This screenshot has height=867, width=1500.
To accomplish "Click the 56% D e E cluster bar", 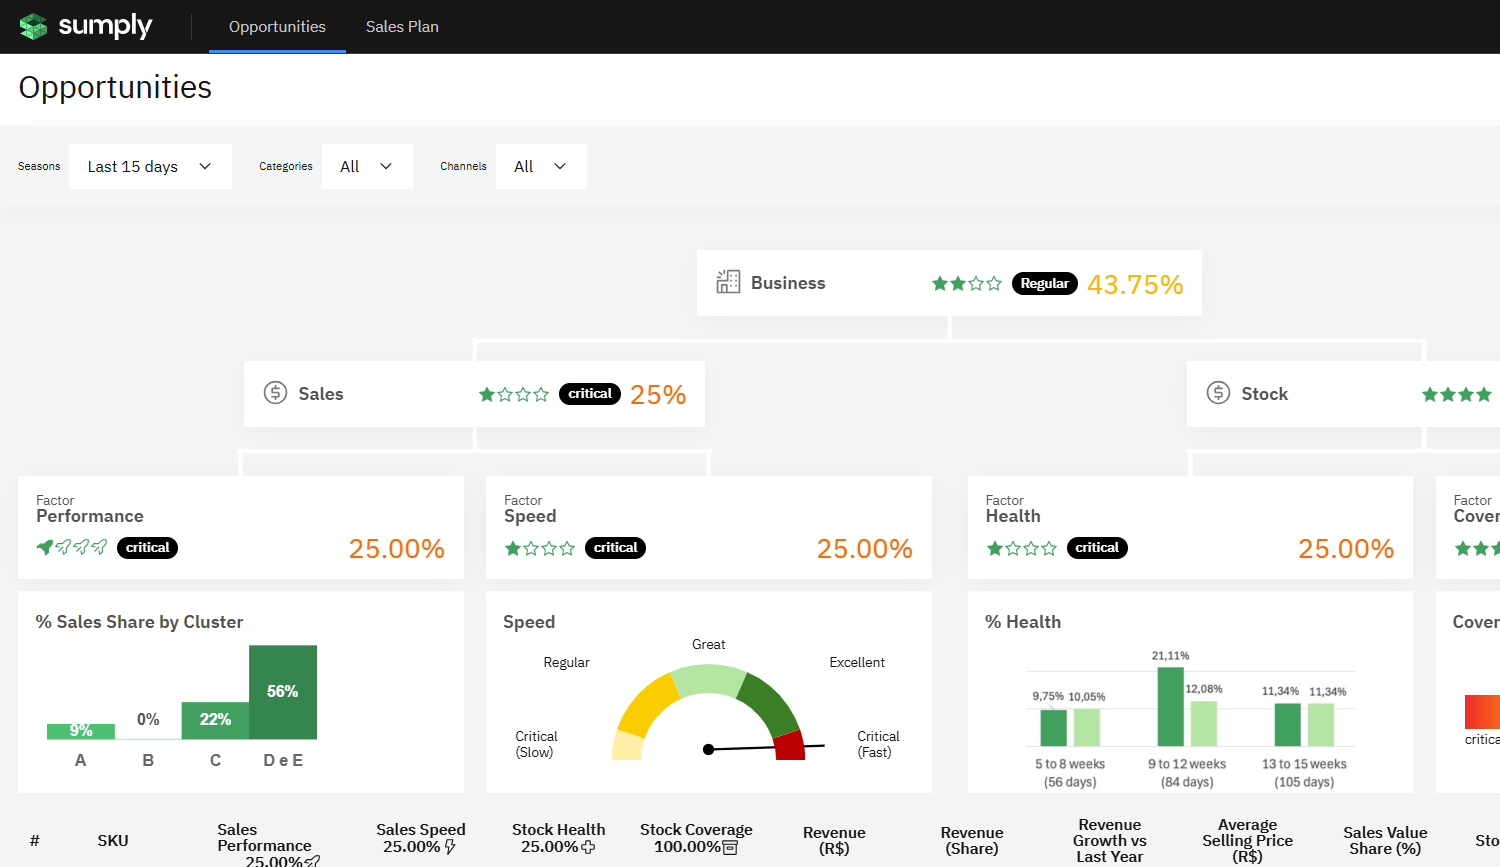I will point(283,692).
